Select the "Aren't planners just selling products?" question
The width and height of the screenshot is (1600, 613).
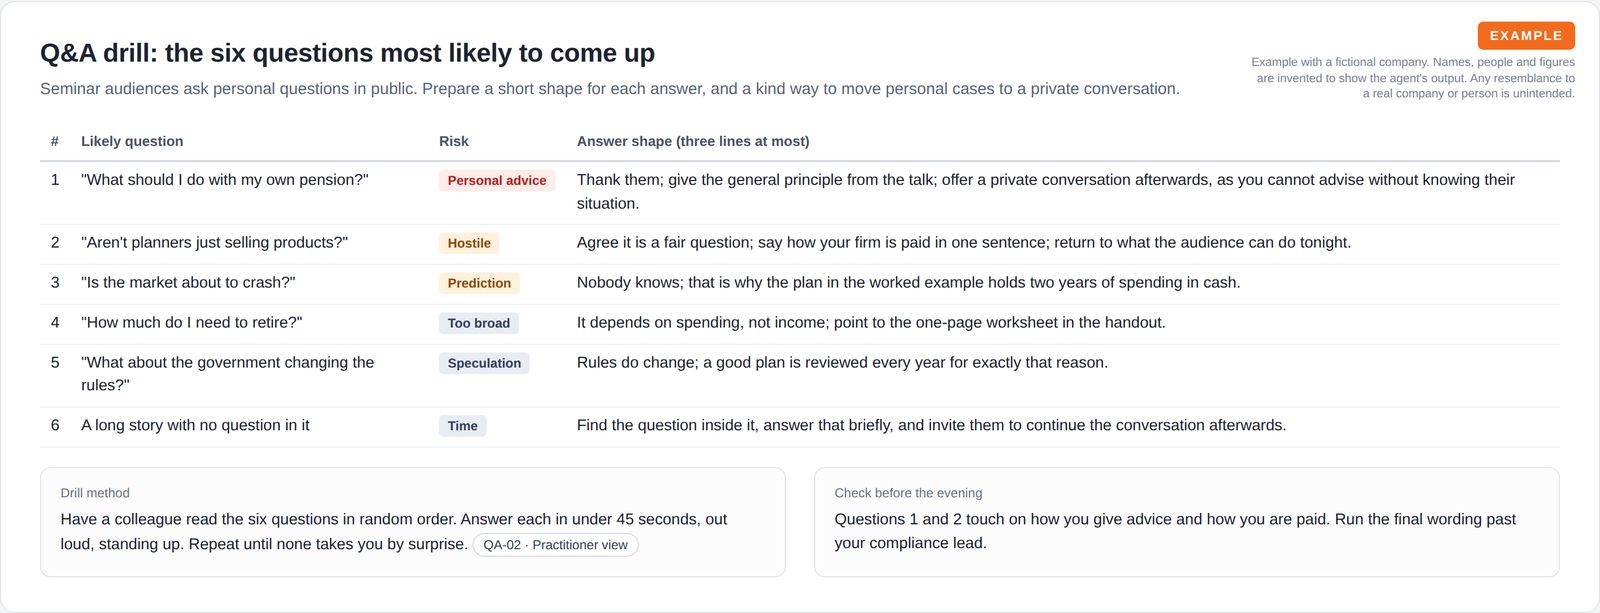215,242
